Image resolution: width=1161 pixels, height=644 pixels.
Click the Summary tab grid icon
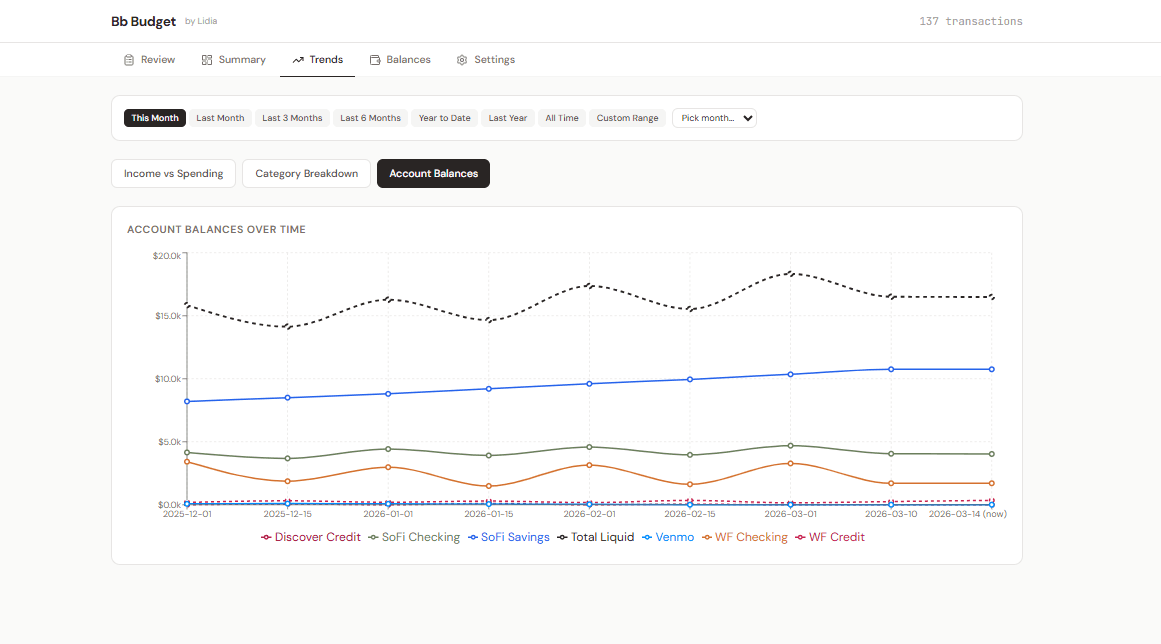pos(207,60)
